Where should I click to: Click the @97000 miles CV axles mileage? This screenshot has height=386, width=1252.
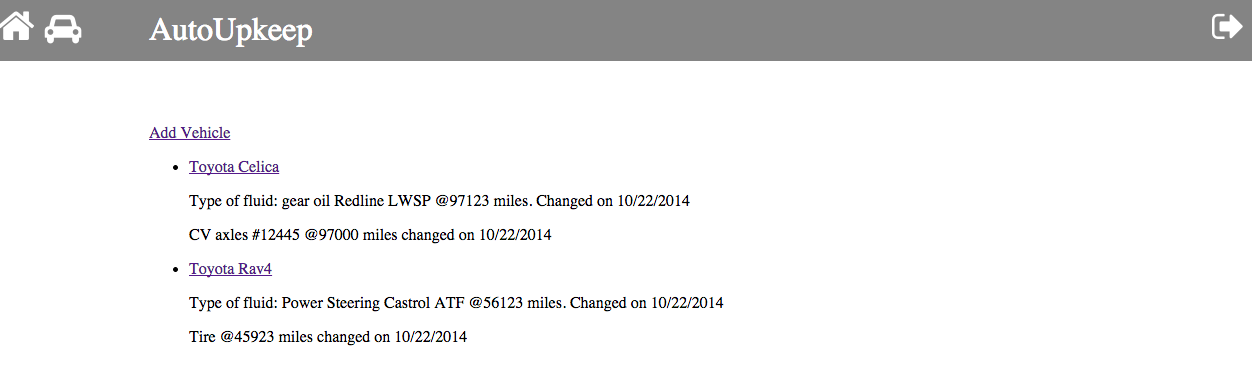click(350, 235)
